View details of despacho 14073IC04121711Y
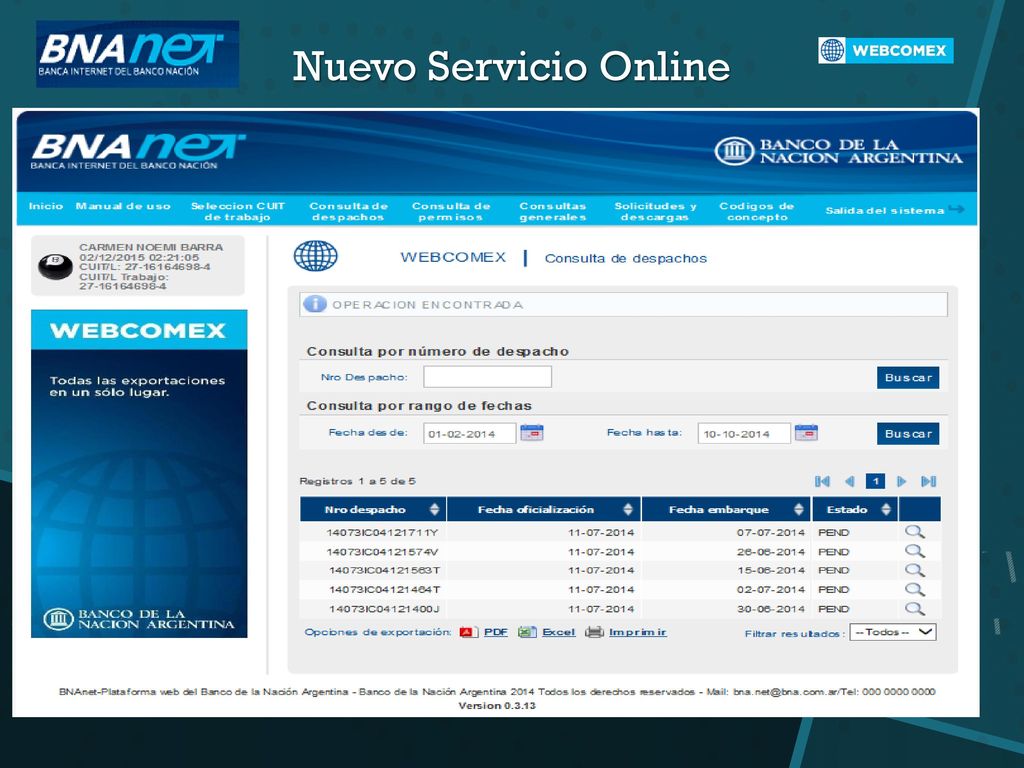This screenshot has height=768, width=1024. click(x=914, y=532)
